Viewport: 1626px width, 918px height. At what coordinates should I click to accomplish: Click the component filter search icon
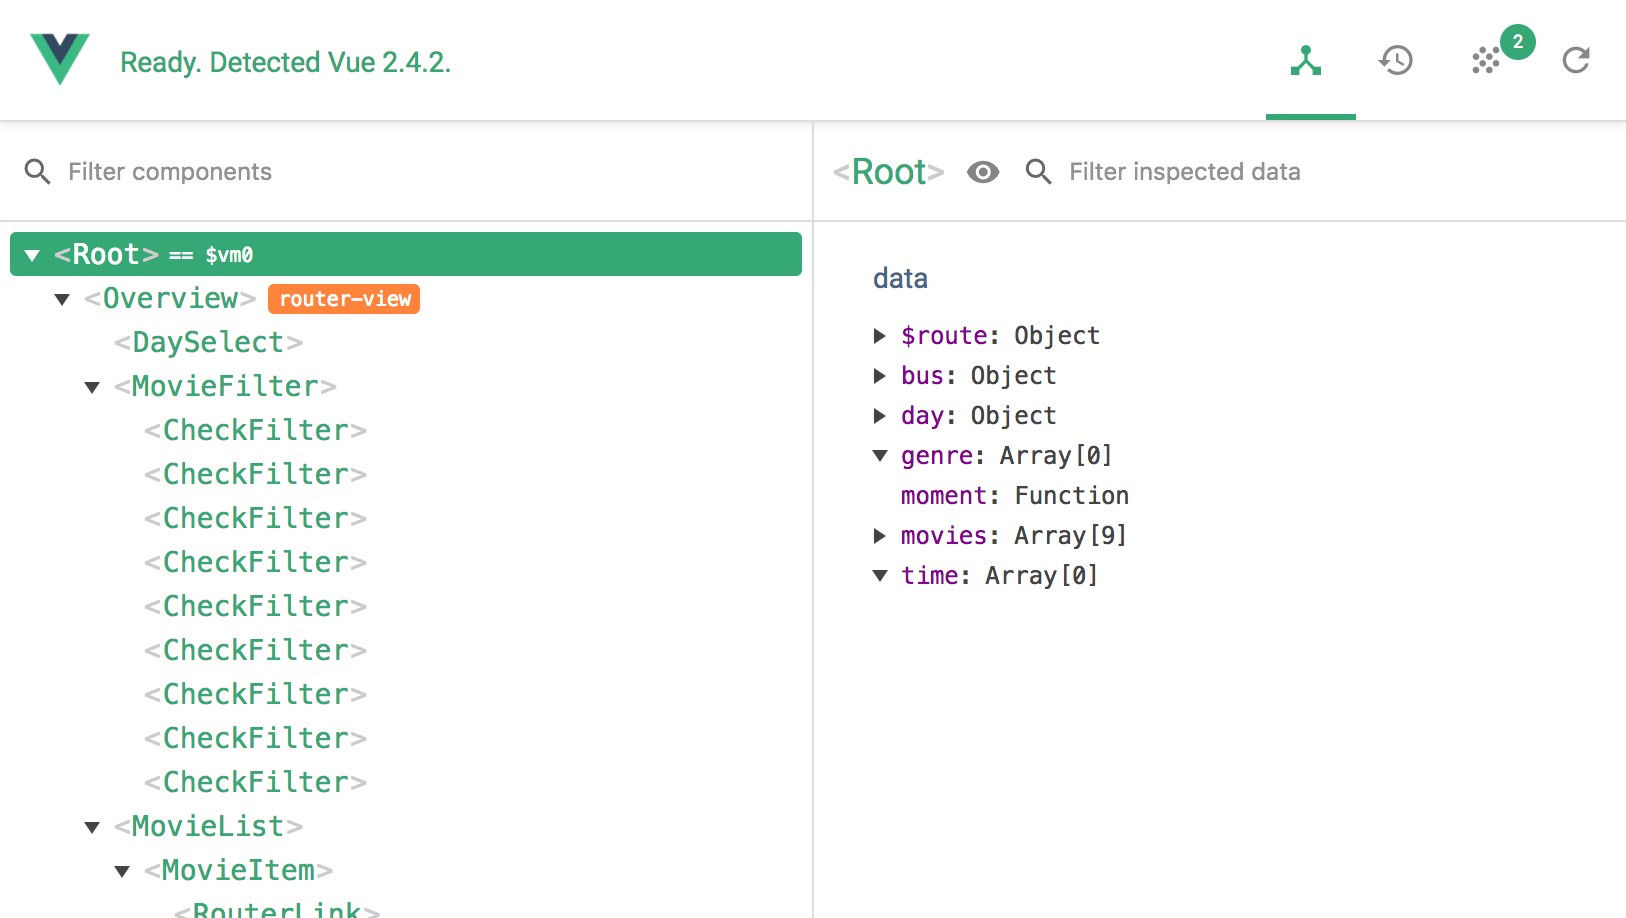coord(38,172)
